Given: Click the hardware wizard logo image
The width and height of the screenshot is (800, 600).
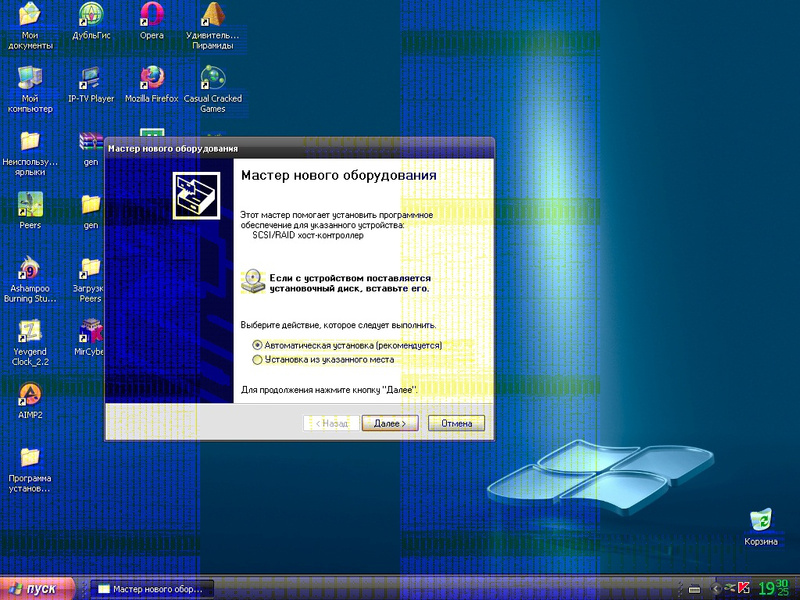Looking at the screenshot, I should (196, 196).
